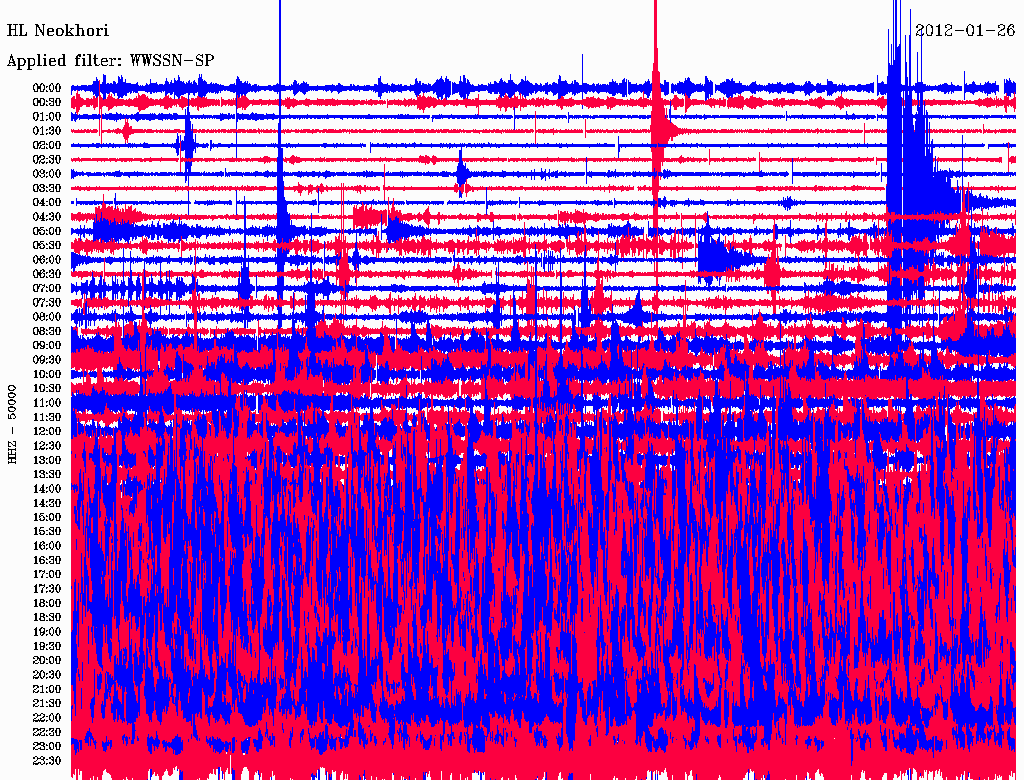Viewport: 1024px width, 780px height.
Task: Click the 2012-01-26 date label
Action: [965, 30]
